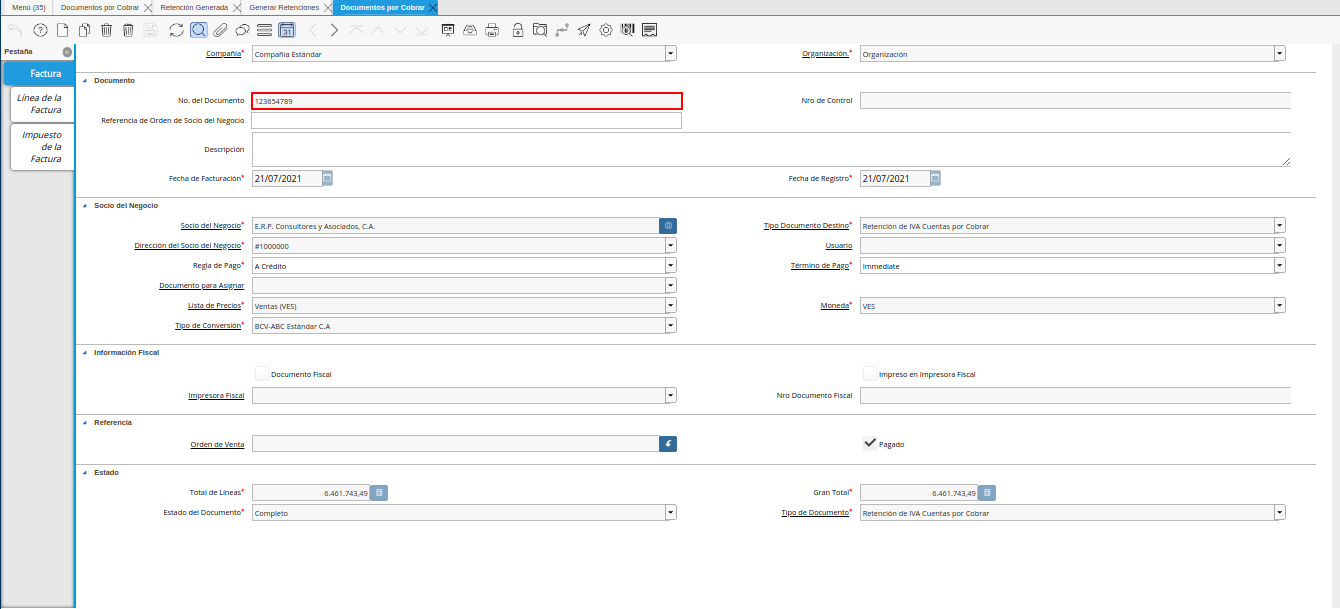Open the calculator for Total de Líneas
The width and height of the screenshot is (1340, 609).
pos(380,493)
